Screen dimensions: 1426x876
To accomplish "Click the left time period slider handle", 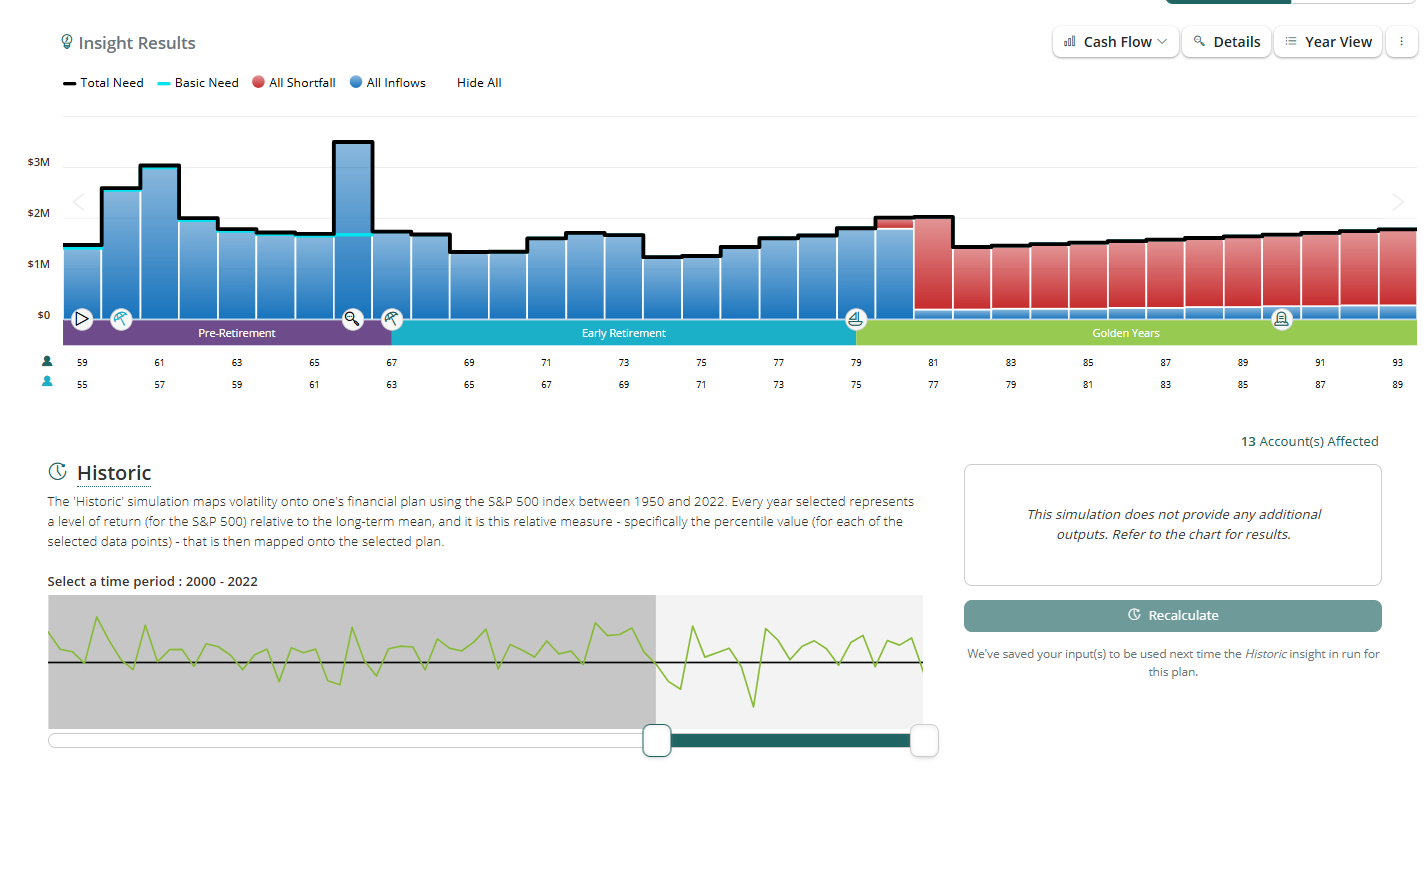I will pos(657,741).
